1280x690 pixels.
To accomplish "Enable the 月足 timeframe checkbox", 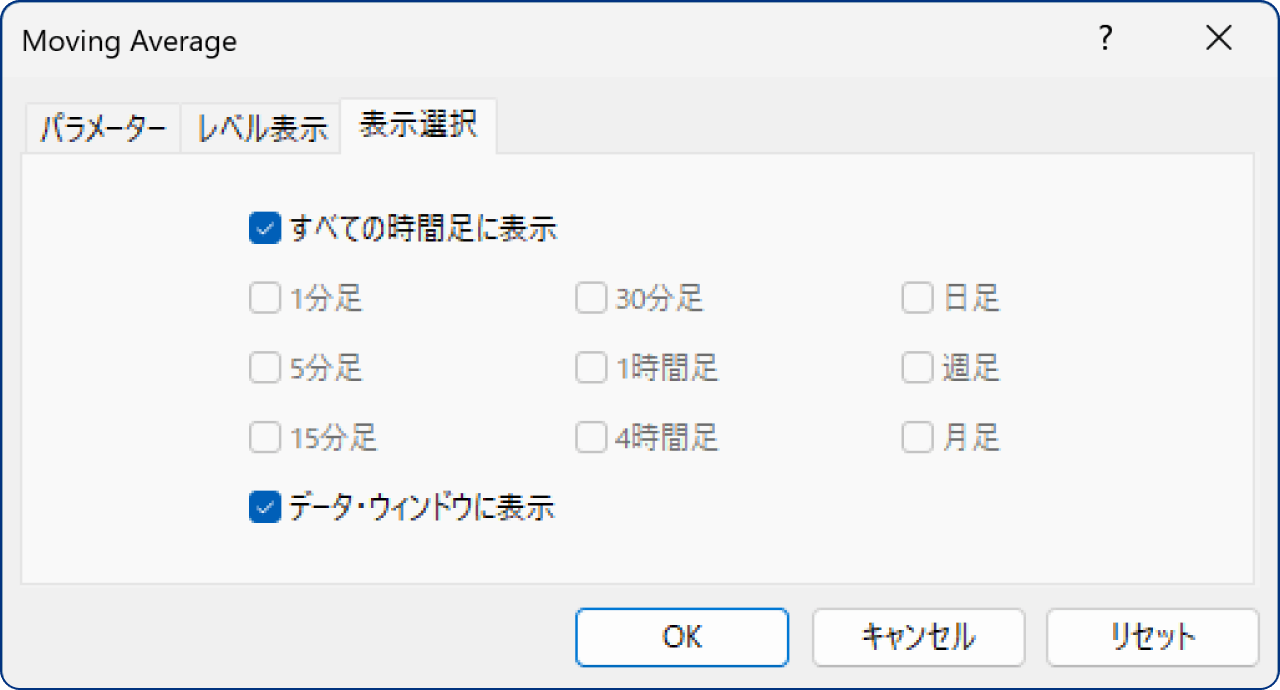I will click(x=917, y=437).
